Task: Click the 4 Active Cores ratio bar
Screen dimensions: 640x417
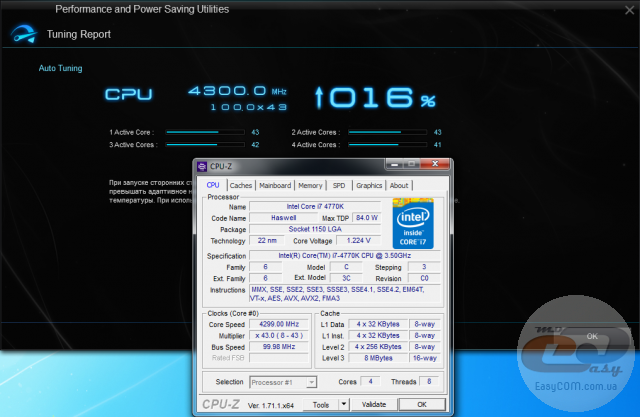Action: pyautogui.click(x=387, y=144)
